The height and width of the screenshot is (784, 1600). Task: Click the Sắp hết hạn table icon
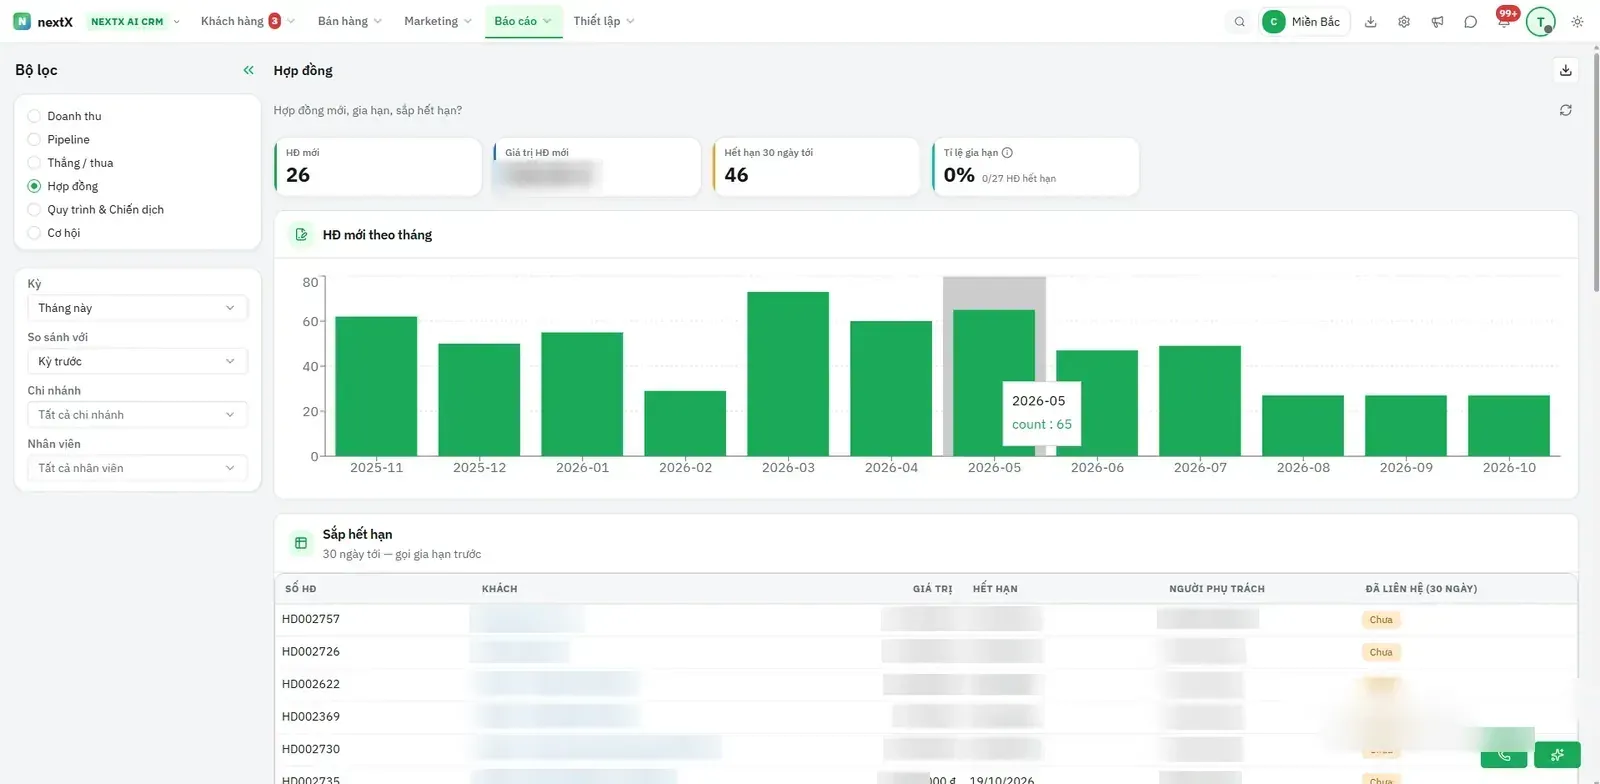click(x=301, y=543)
